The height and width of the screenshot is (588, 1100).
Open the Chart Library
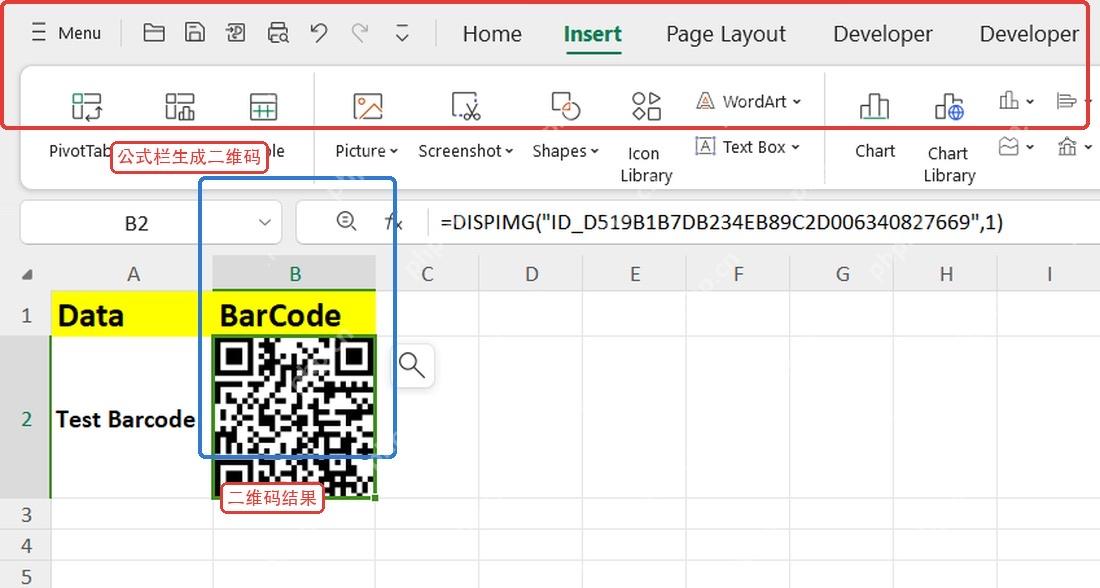(949, 138)
